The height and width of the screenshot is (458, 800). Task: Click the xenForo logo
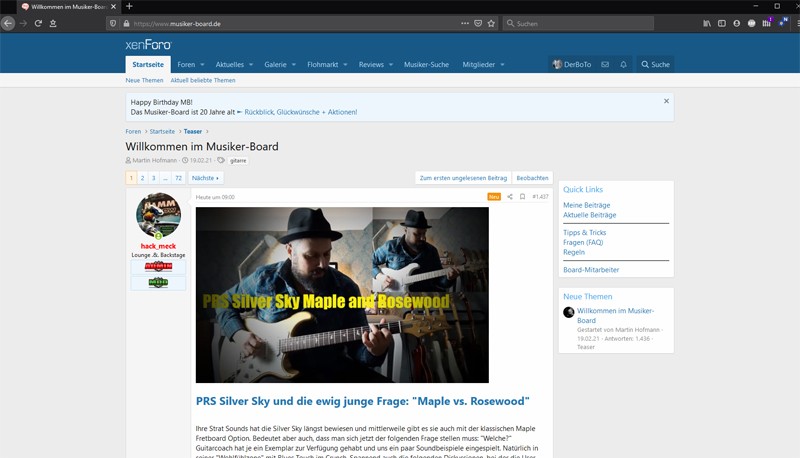tap(148, 45)
